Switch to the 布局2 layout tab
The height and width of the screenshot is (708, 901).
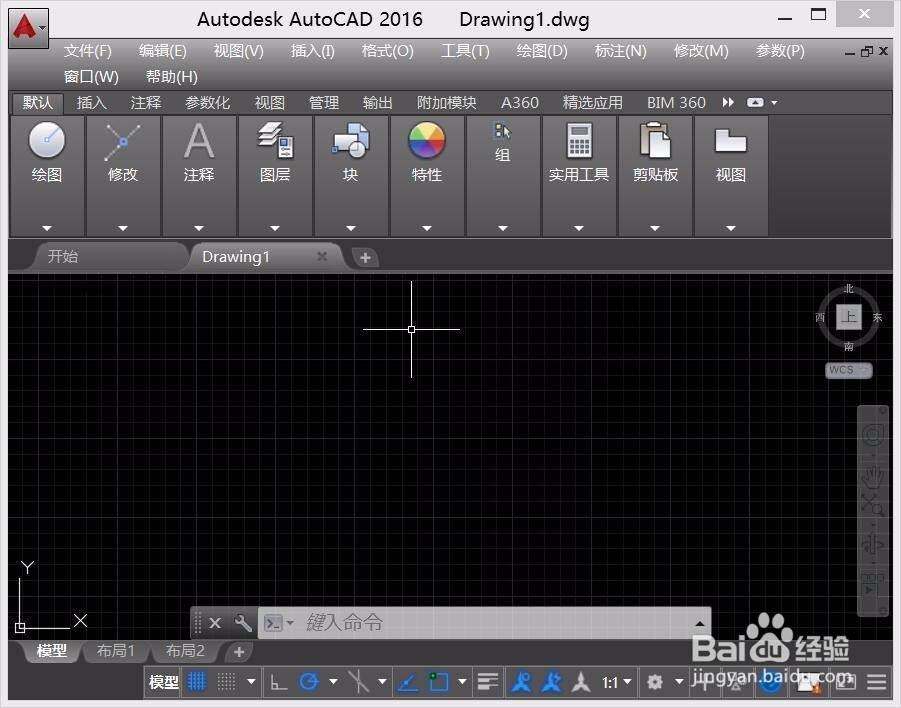[x=185, y=651]
